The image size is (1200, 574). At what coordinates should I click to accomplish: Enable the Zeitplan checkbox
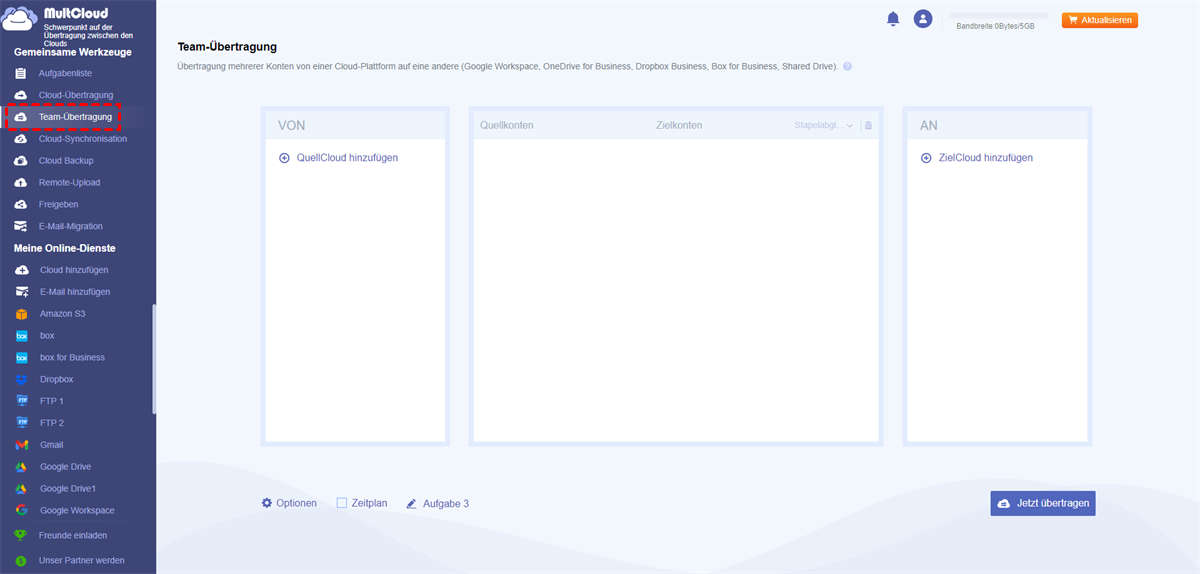click(x=342, y=503)
